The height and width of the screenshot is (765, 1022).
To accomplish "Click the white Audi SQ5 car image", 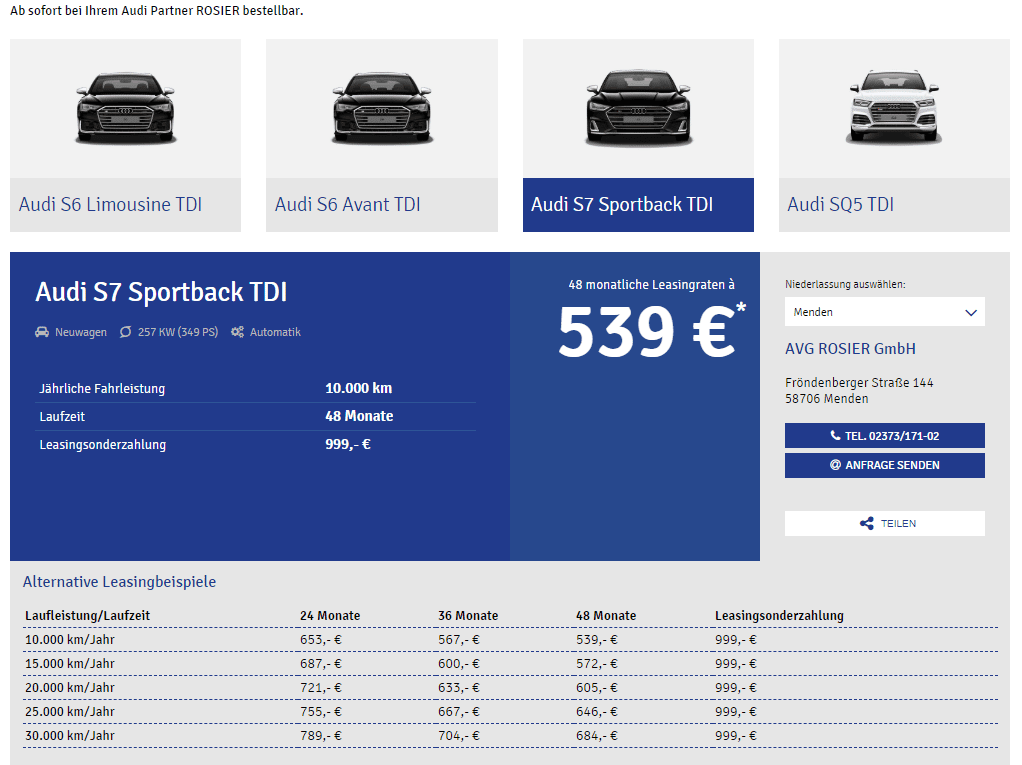I will 894,106.
